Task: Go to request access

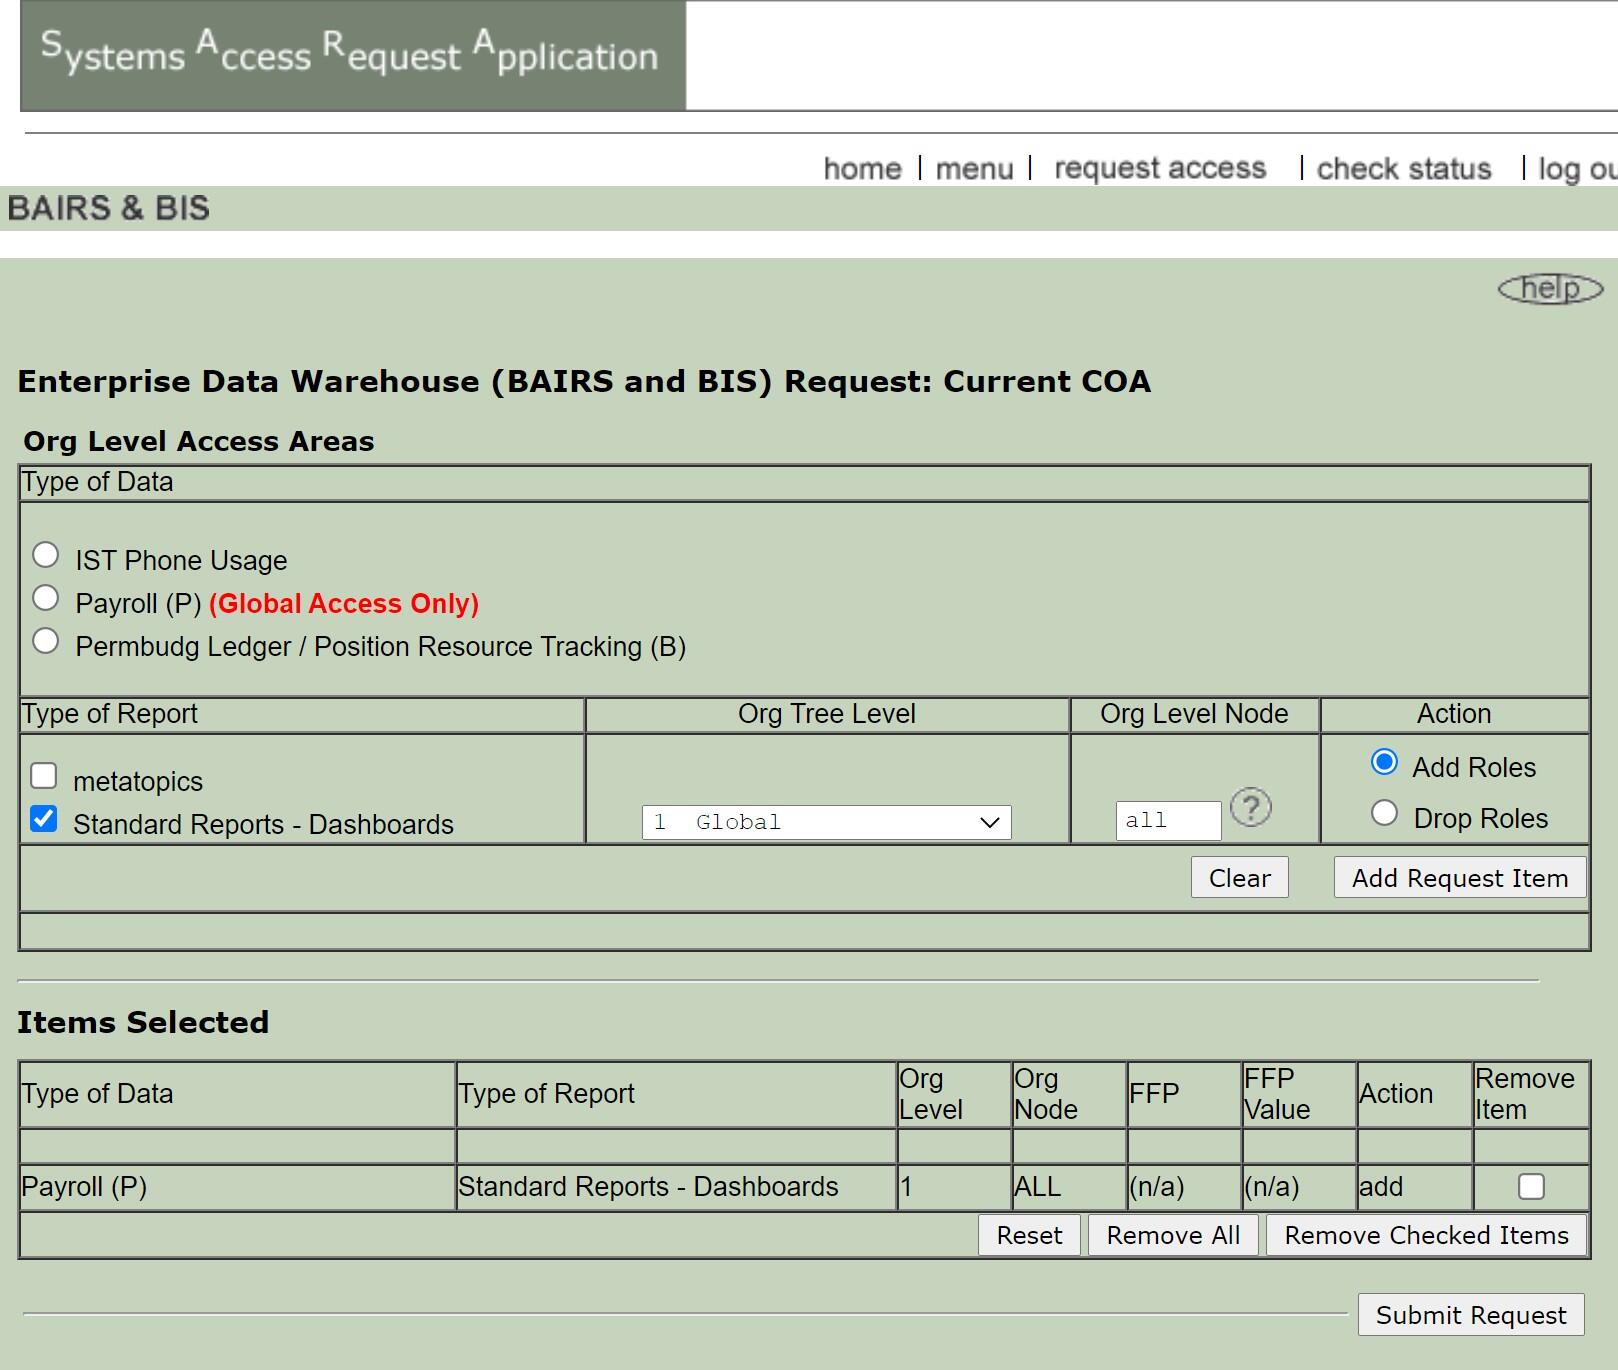Action: 1159,168
